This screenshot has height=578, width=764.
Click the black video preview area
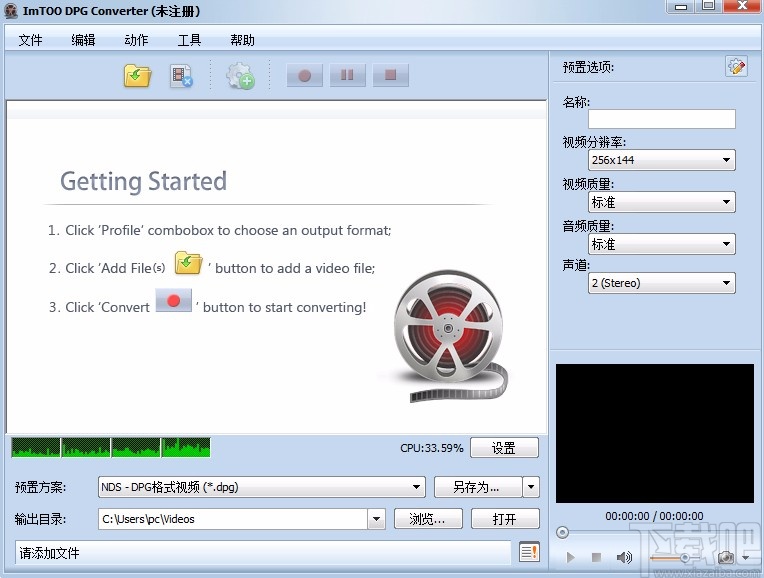pos(655,433)
